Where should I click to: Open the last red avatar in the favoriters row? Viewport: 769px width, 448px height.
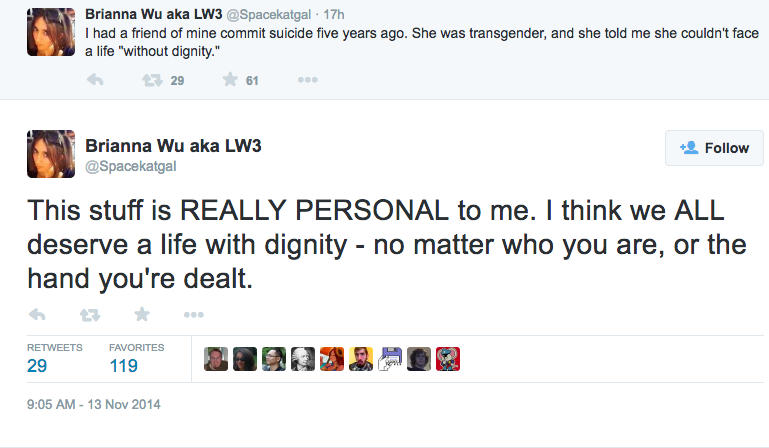[x=448, y=359]
